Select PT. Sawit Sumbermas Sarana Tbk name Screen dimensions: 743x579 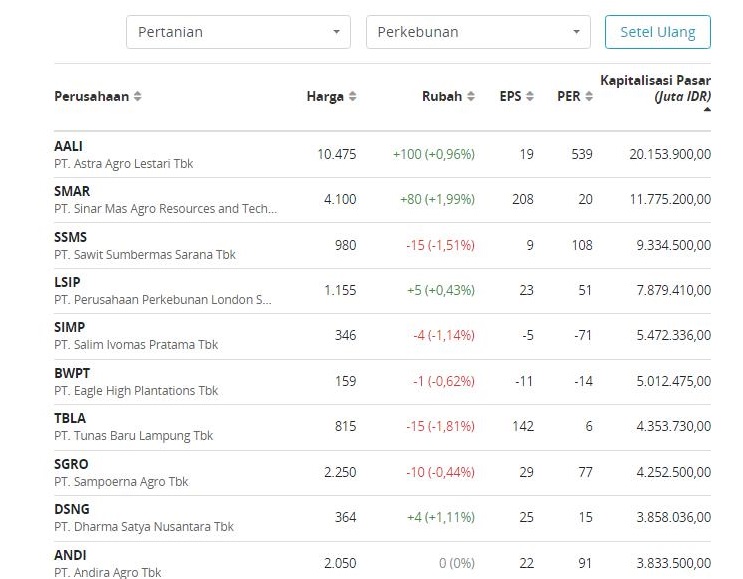coord(145,254)
